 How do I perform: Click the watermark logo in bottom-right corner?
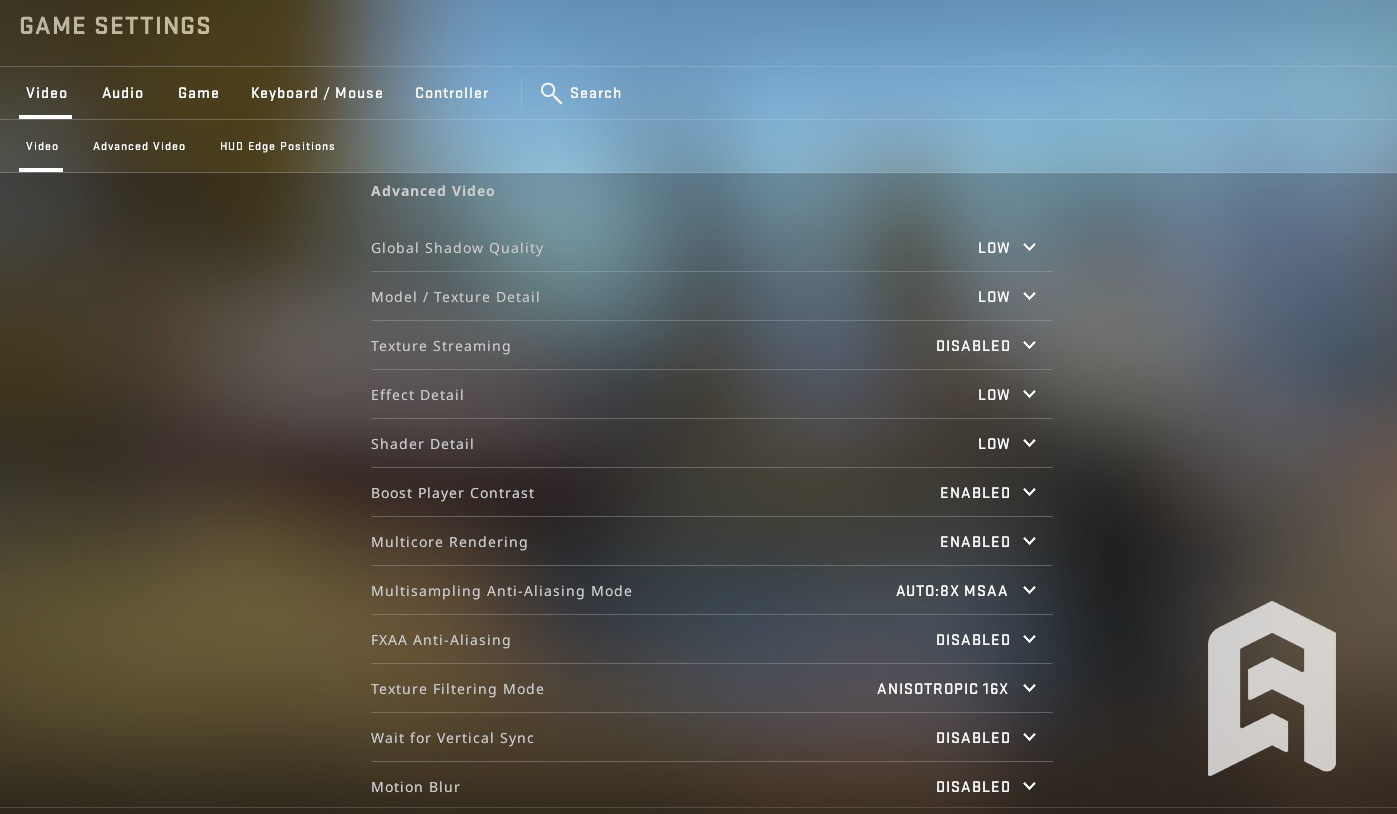click(1271, 689)
